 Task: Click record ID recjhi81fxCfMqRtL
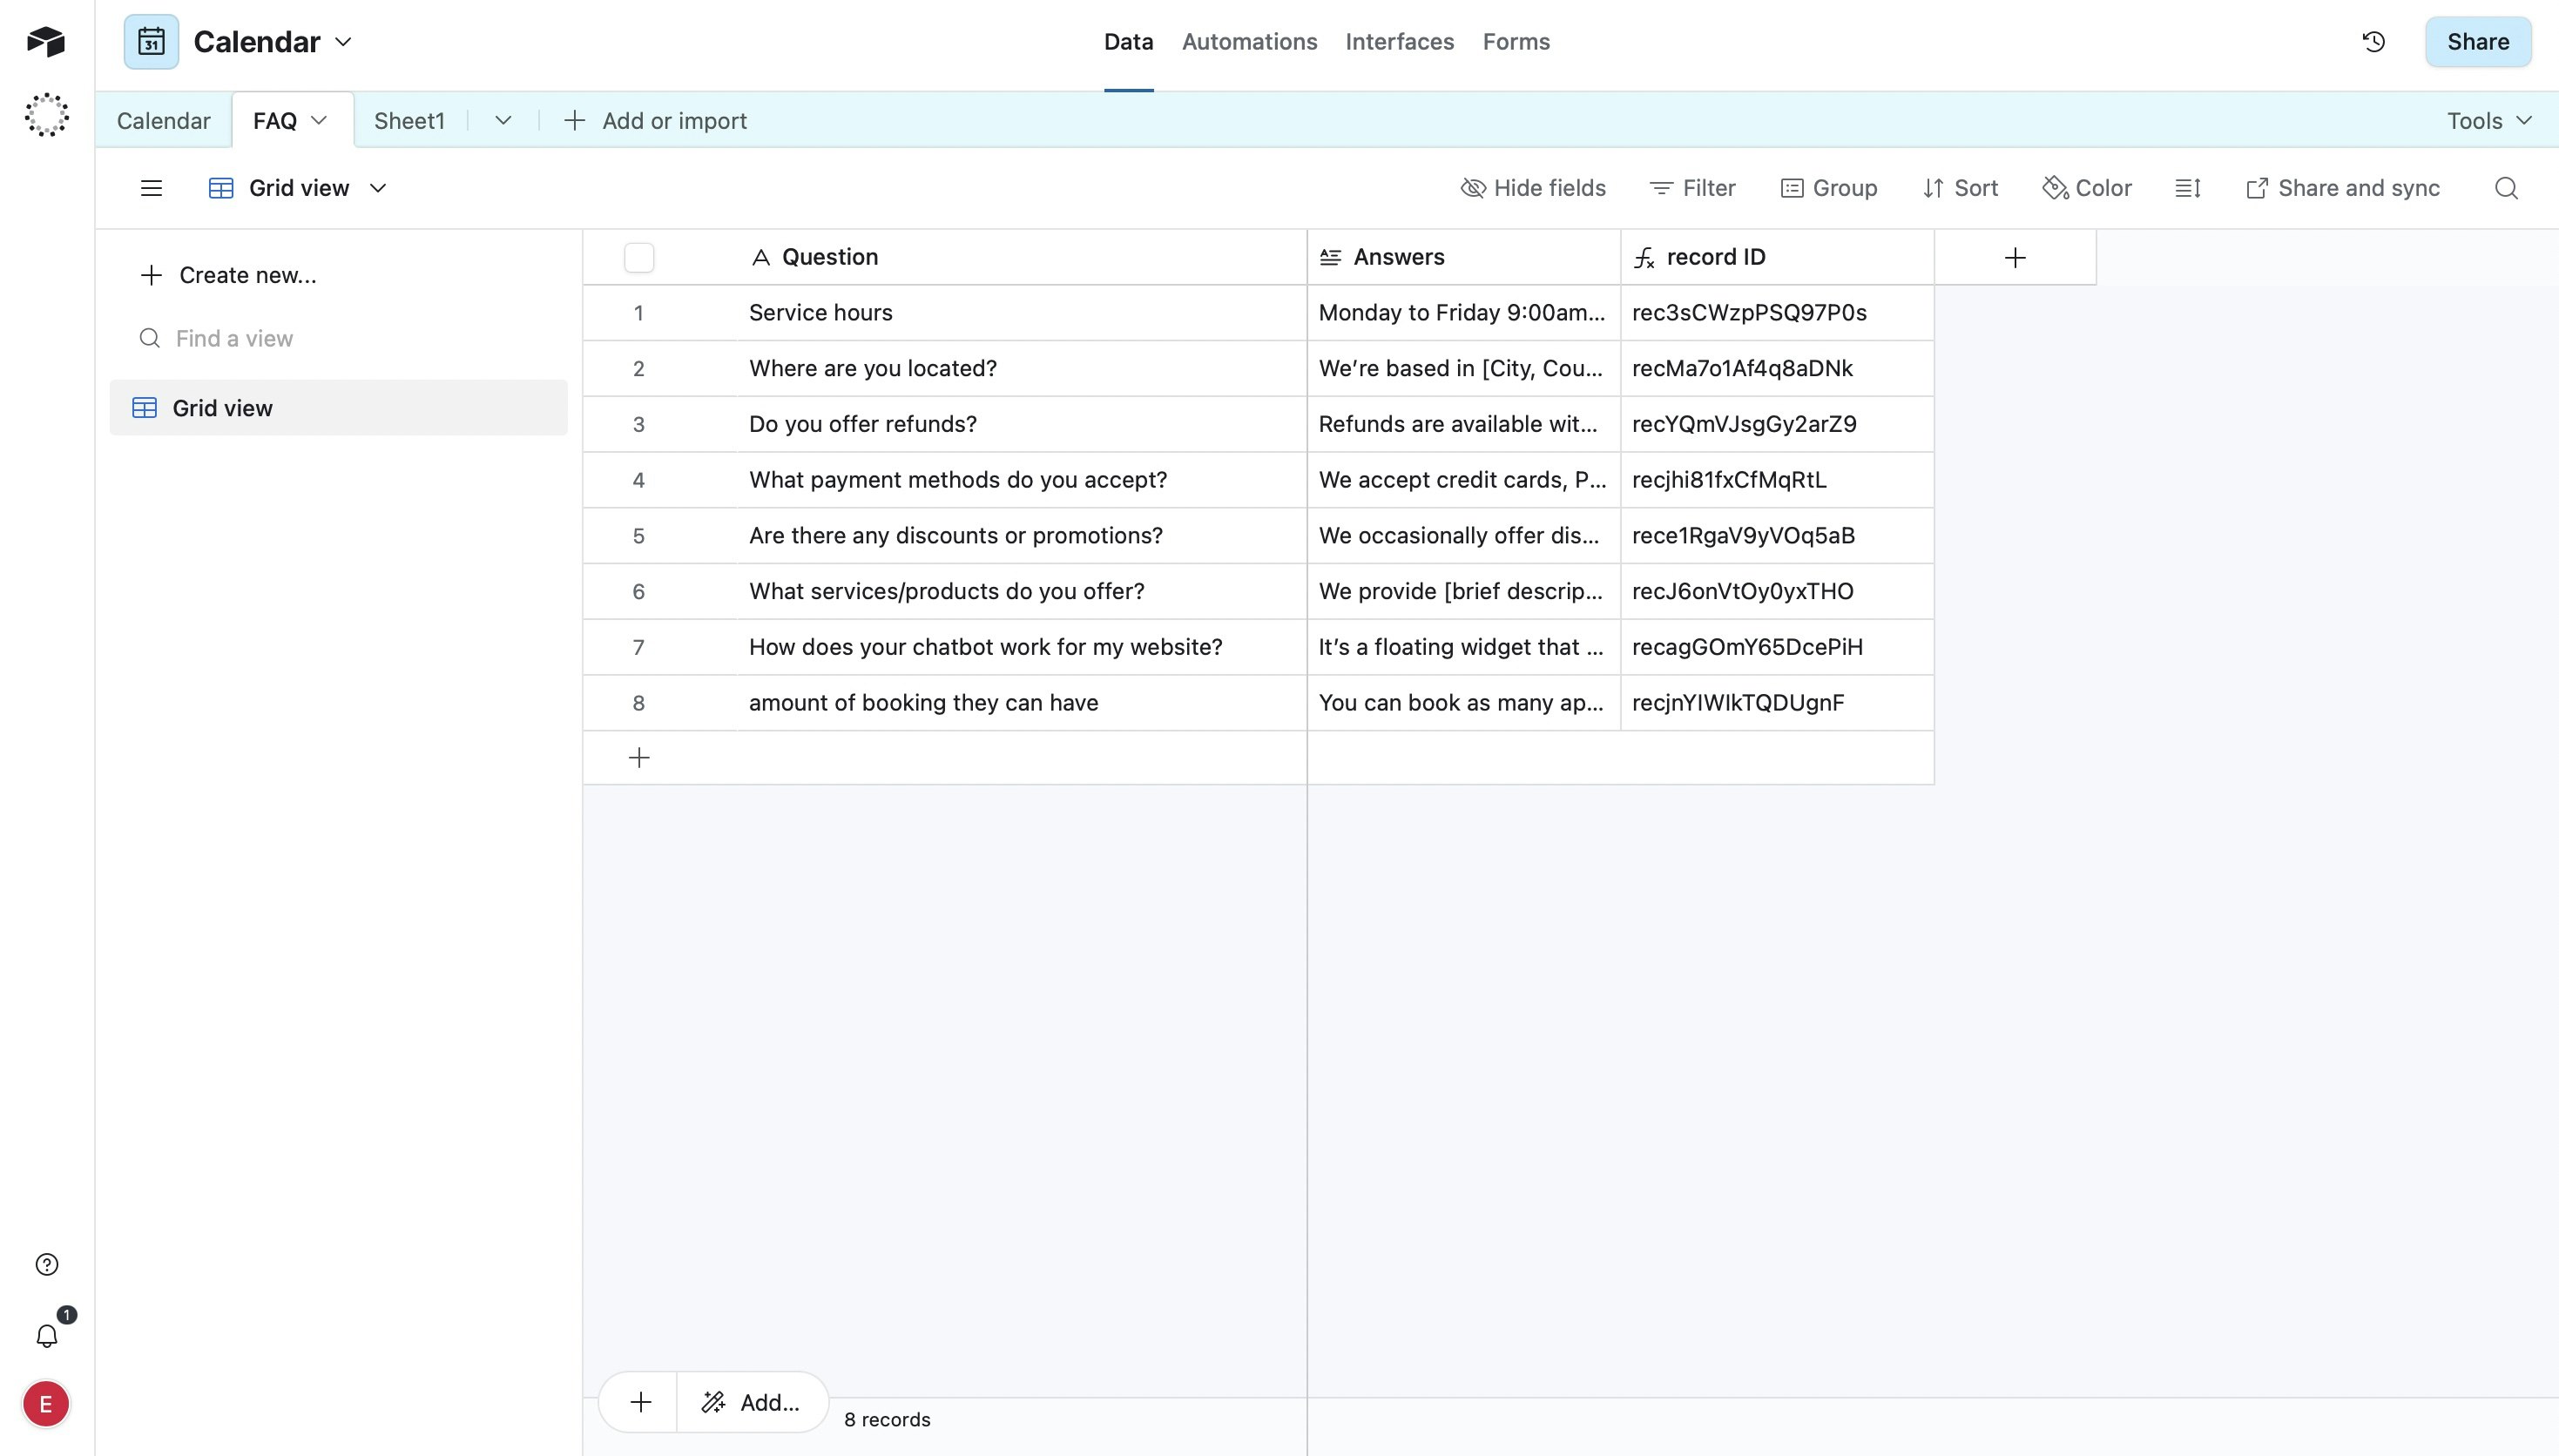(1777, 480)
